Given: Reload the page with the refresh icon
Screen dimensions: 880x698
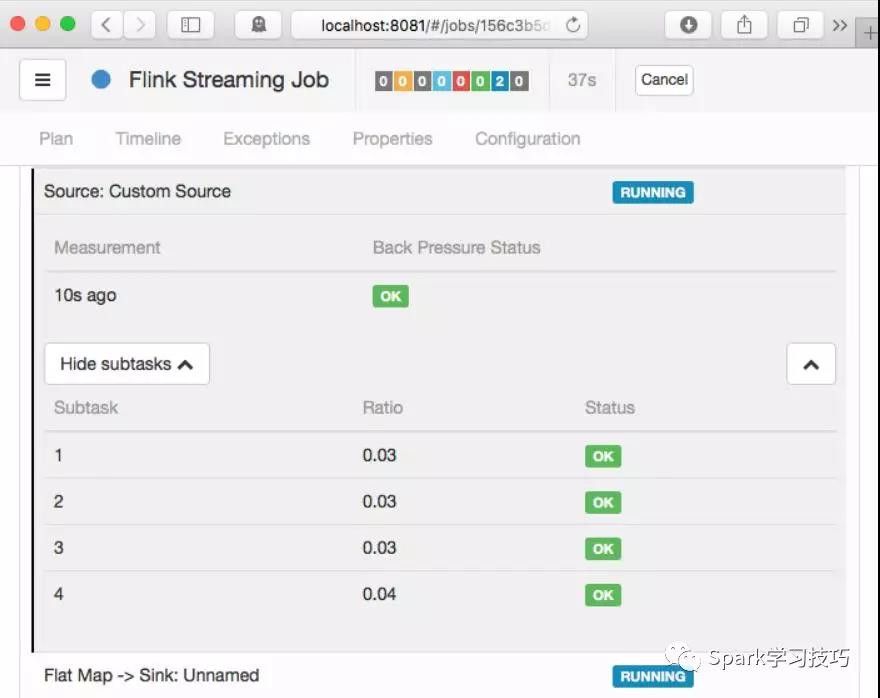Looking at the screenshot, I should (x=572, y=25).
